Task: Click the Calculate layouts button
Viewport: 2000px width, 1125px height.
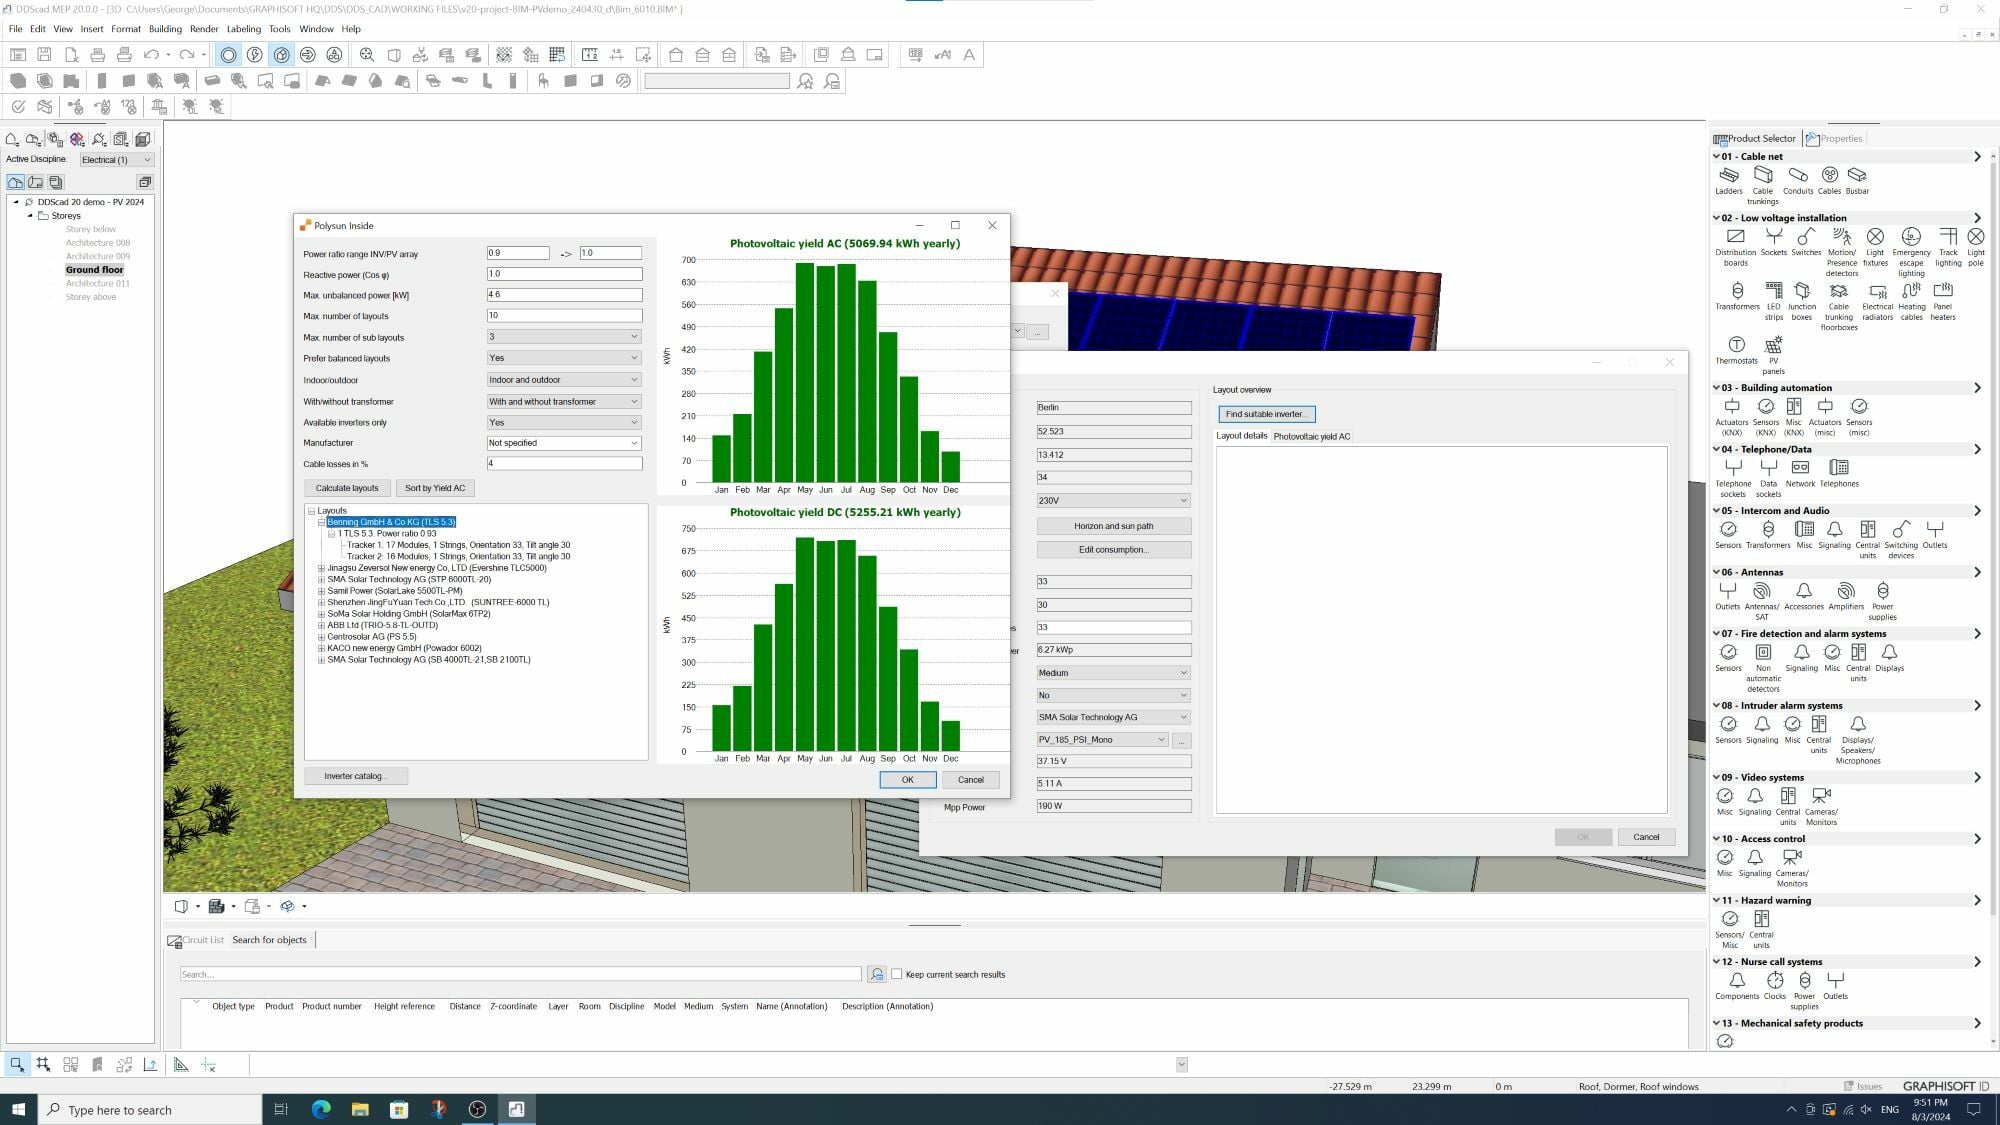Action: pyautogui.click(x=346, y=488)
